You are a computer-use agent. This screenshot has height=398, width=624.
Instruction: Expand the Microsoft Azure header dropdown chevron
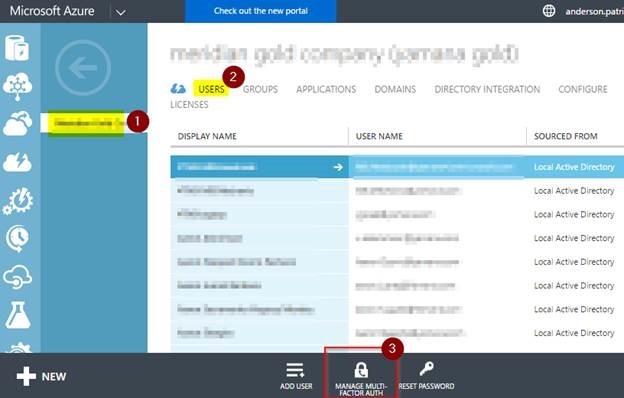coord(121,12)
